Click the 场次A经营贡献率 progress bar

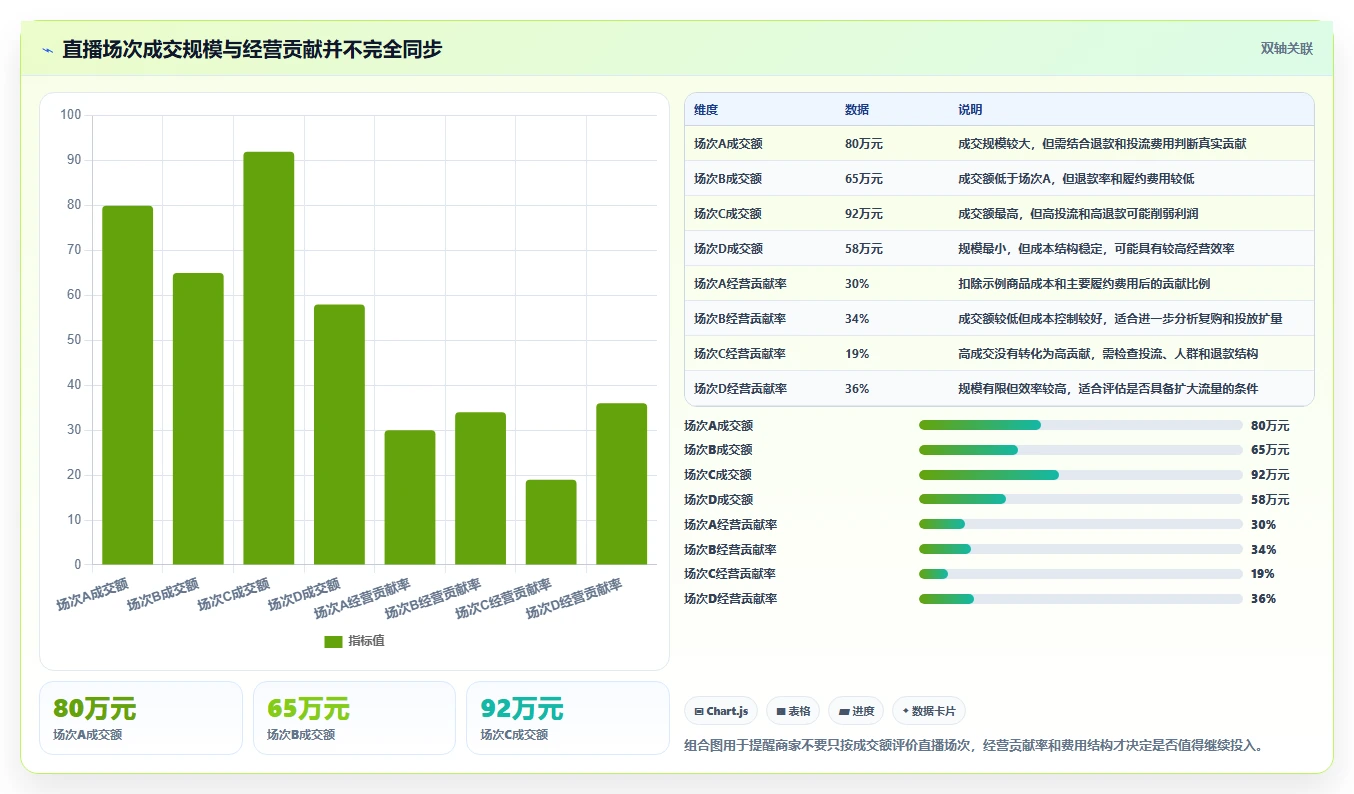point(1080,524)
